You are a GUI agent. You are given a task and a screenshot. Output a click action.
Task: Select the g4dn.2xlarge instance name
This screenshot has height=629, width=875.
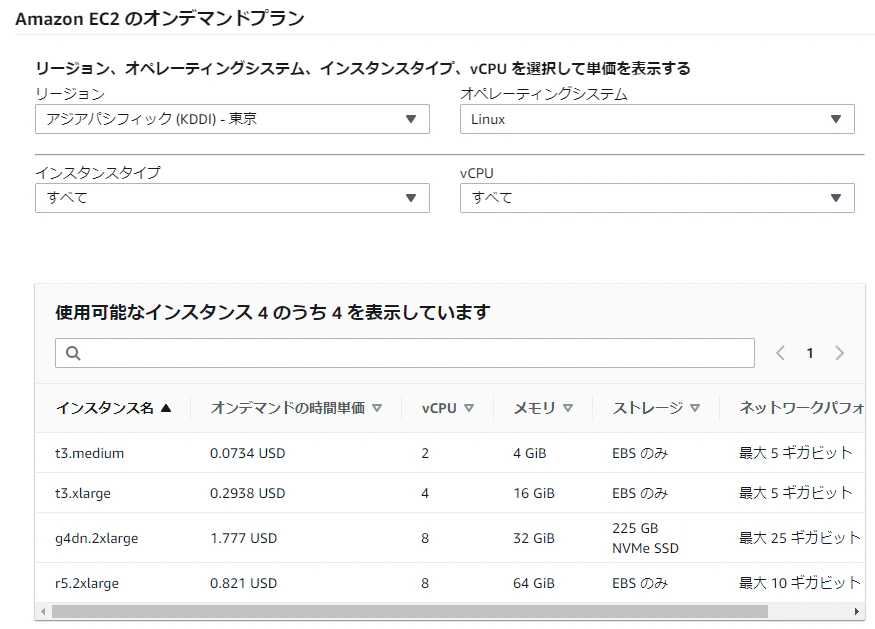[x=97, y=539]
